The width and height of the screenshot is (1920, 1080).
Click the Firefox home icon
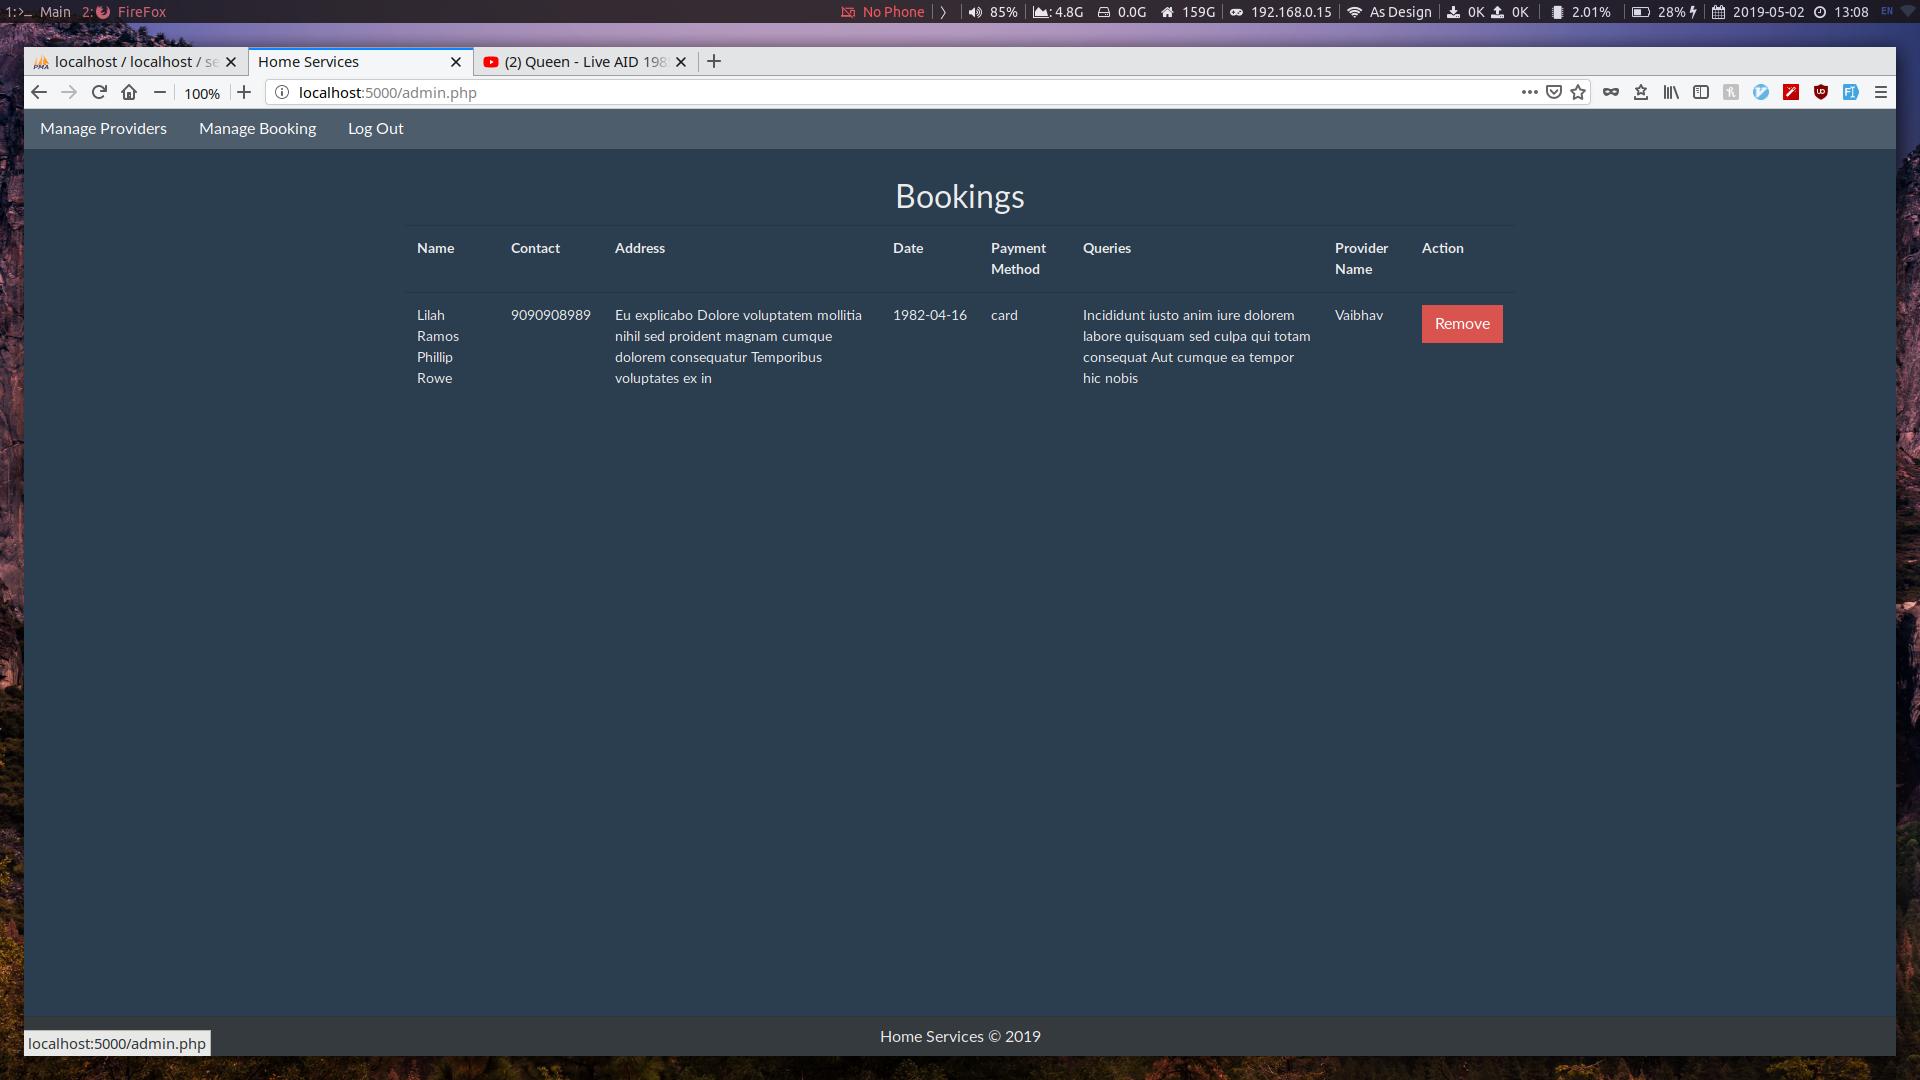pos(129,92)
